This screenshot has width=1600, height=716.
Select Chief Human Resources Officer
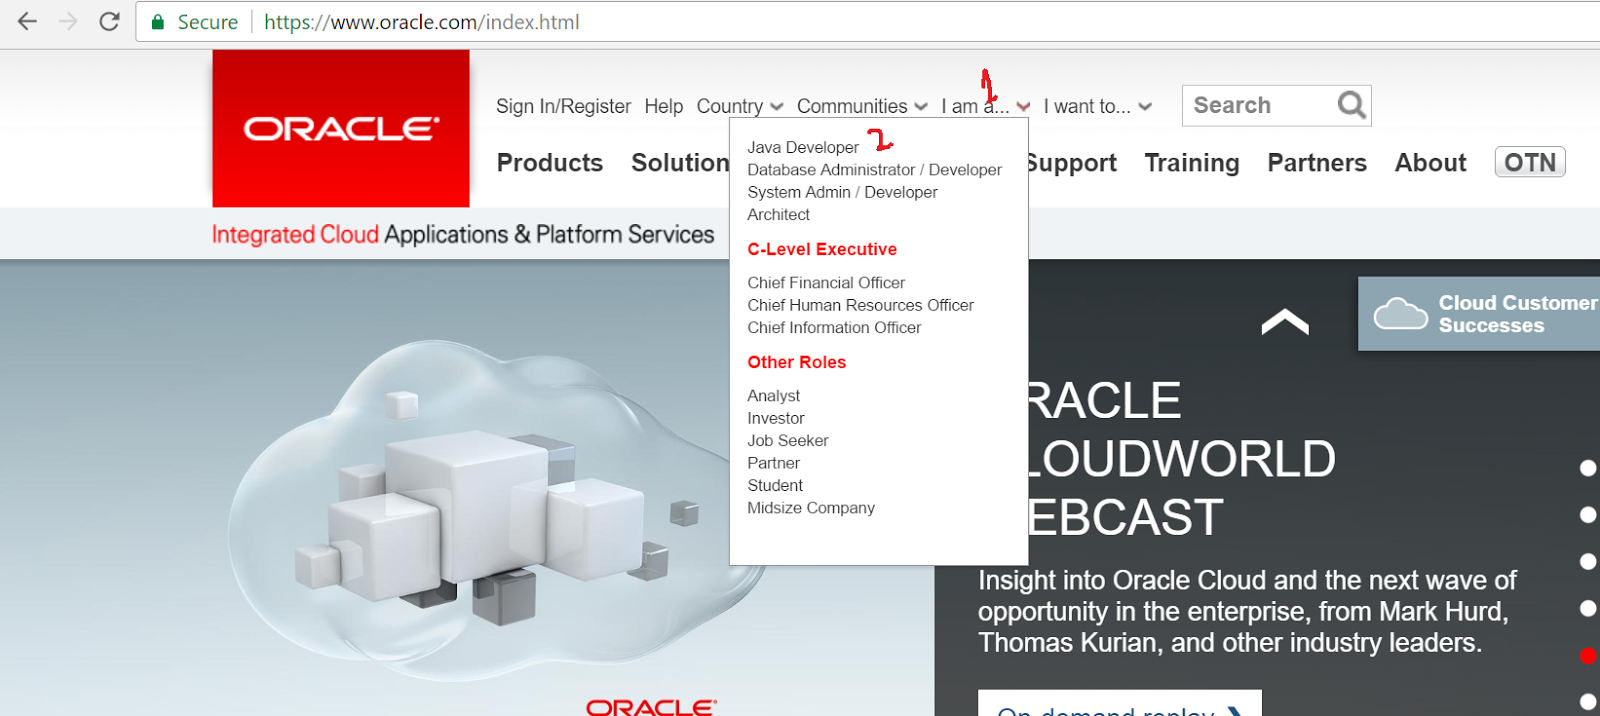pyautogui.click(x=860, y=305)
